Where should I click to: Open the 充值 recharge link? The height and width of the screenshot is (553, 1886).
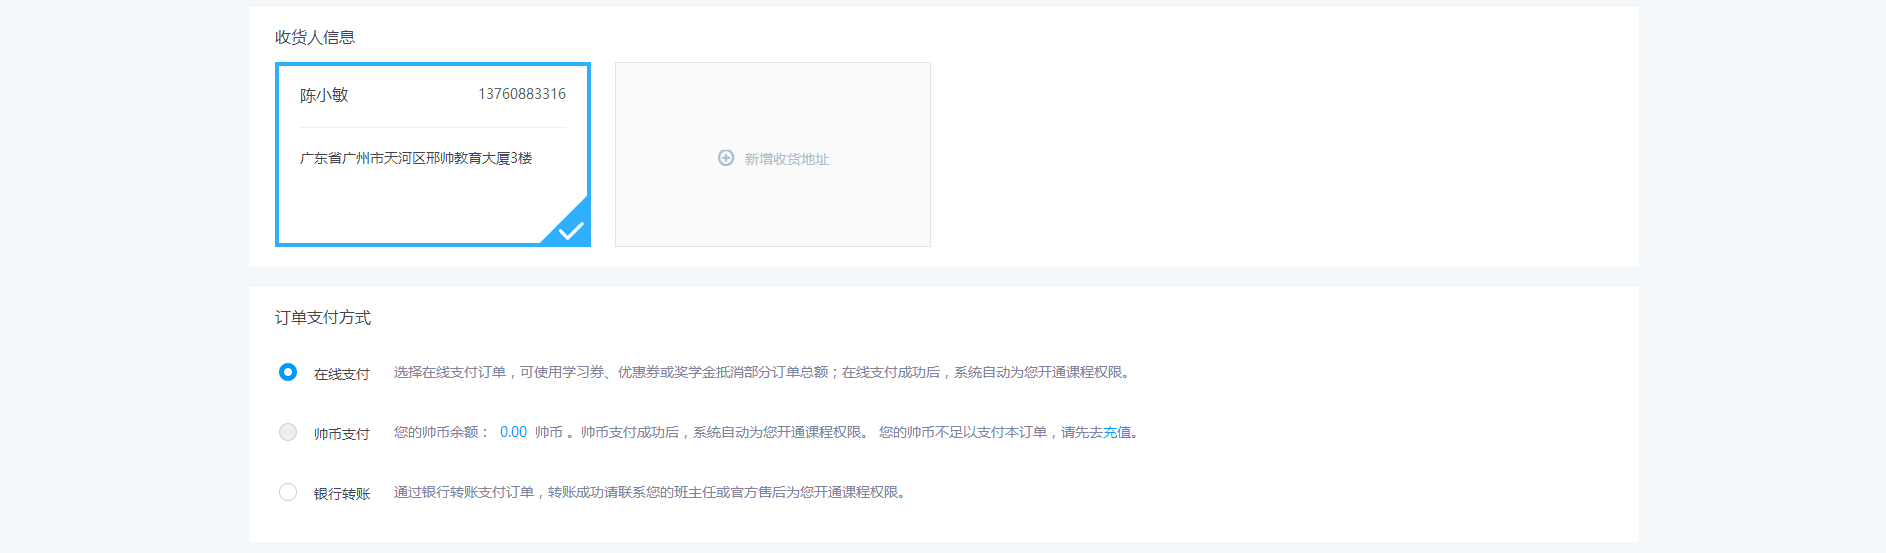1117,432
